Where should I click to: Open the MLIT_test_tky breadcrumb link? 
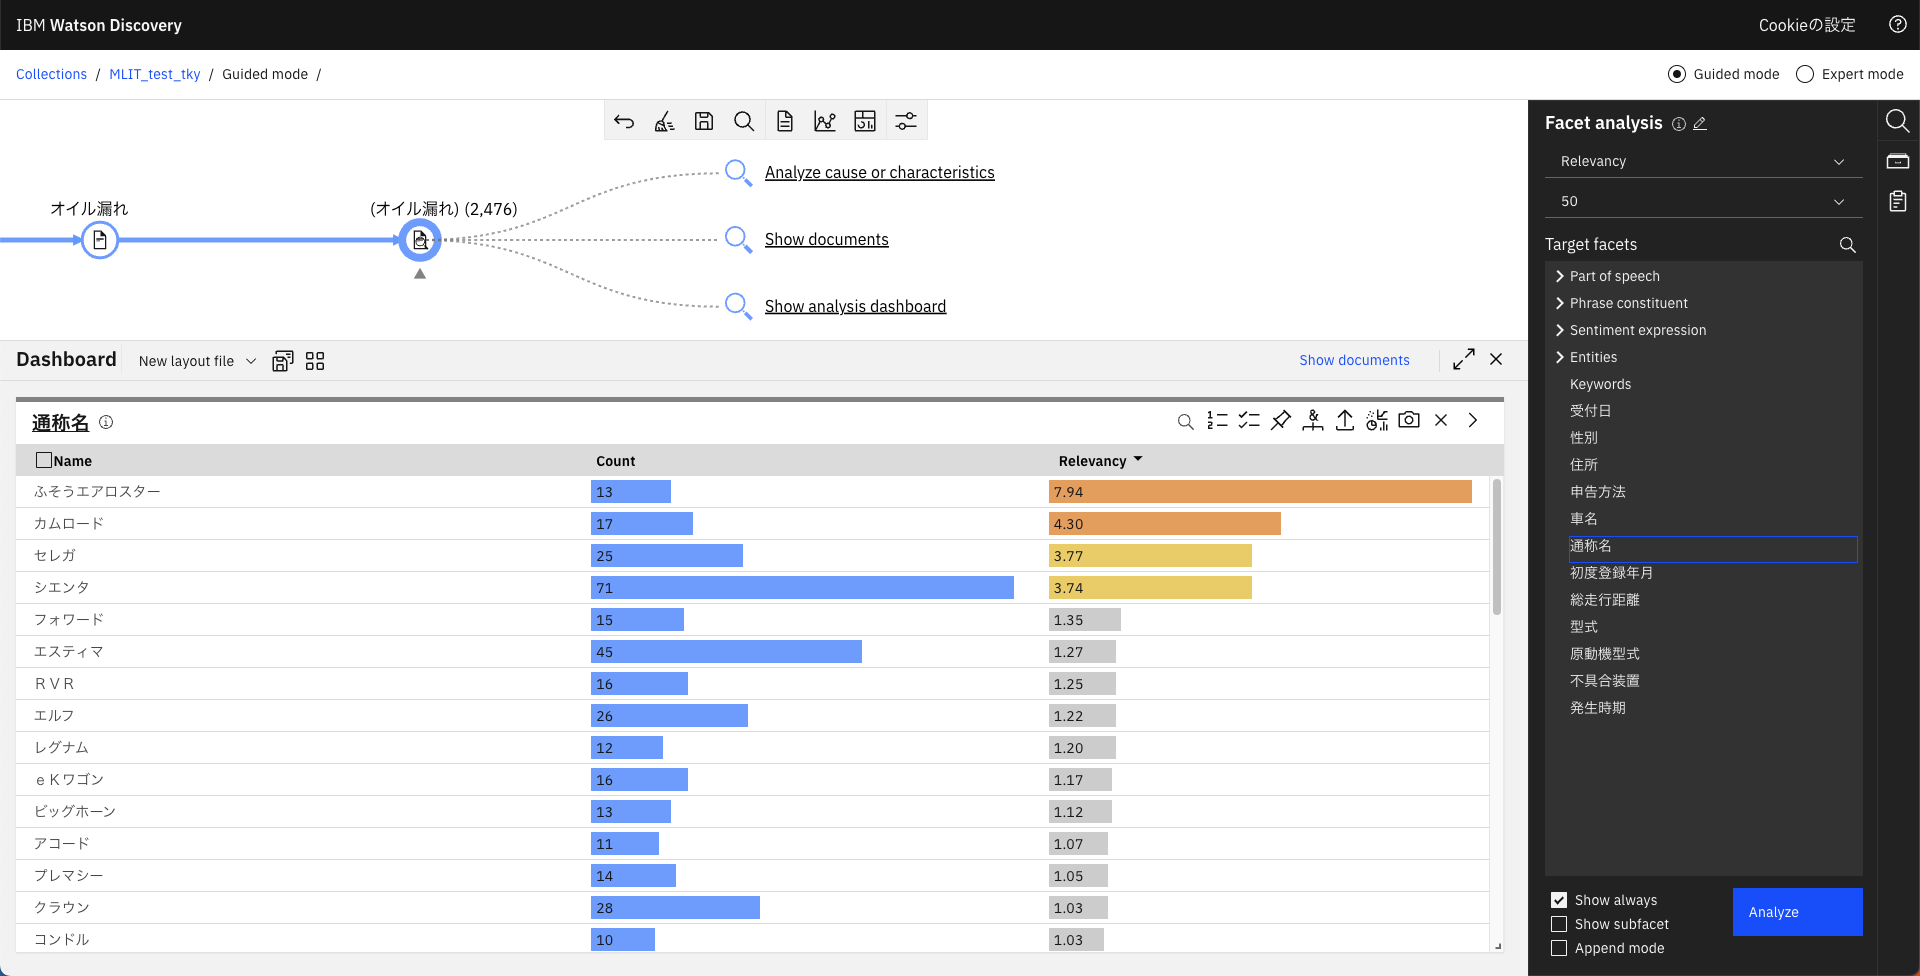[155, 74]
